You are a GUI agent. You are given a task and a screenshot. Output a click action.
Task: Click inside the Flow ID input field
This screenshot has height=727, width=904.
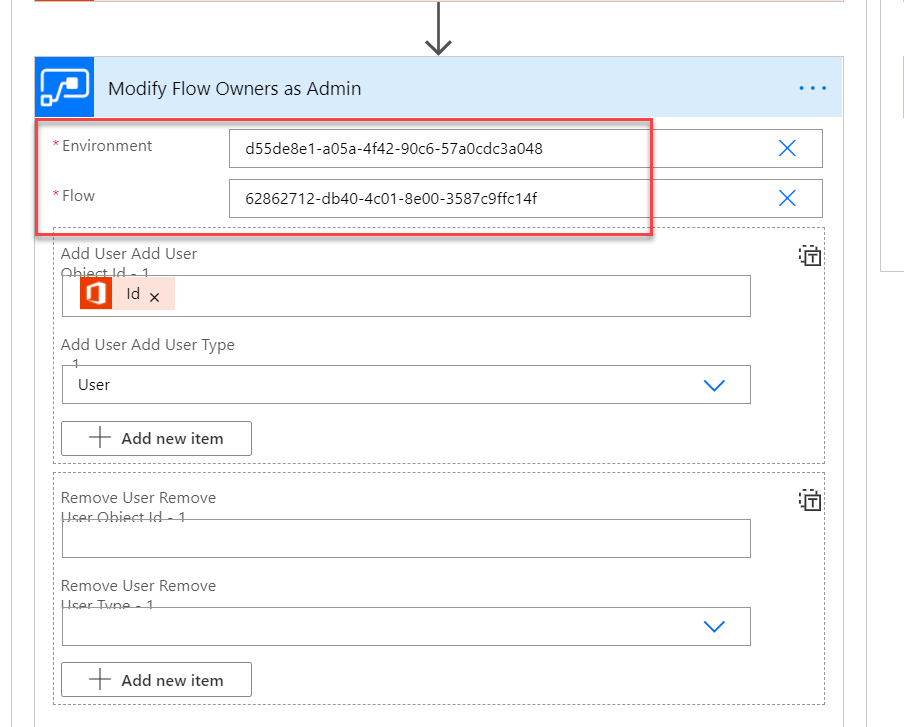click(x=450, y=198)
